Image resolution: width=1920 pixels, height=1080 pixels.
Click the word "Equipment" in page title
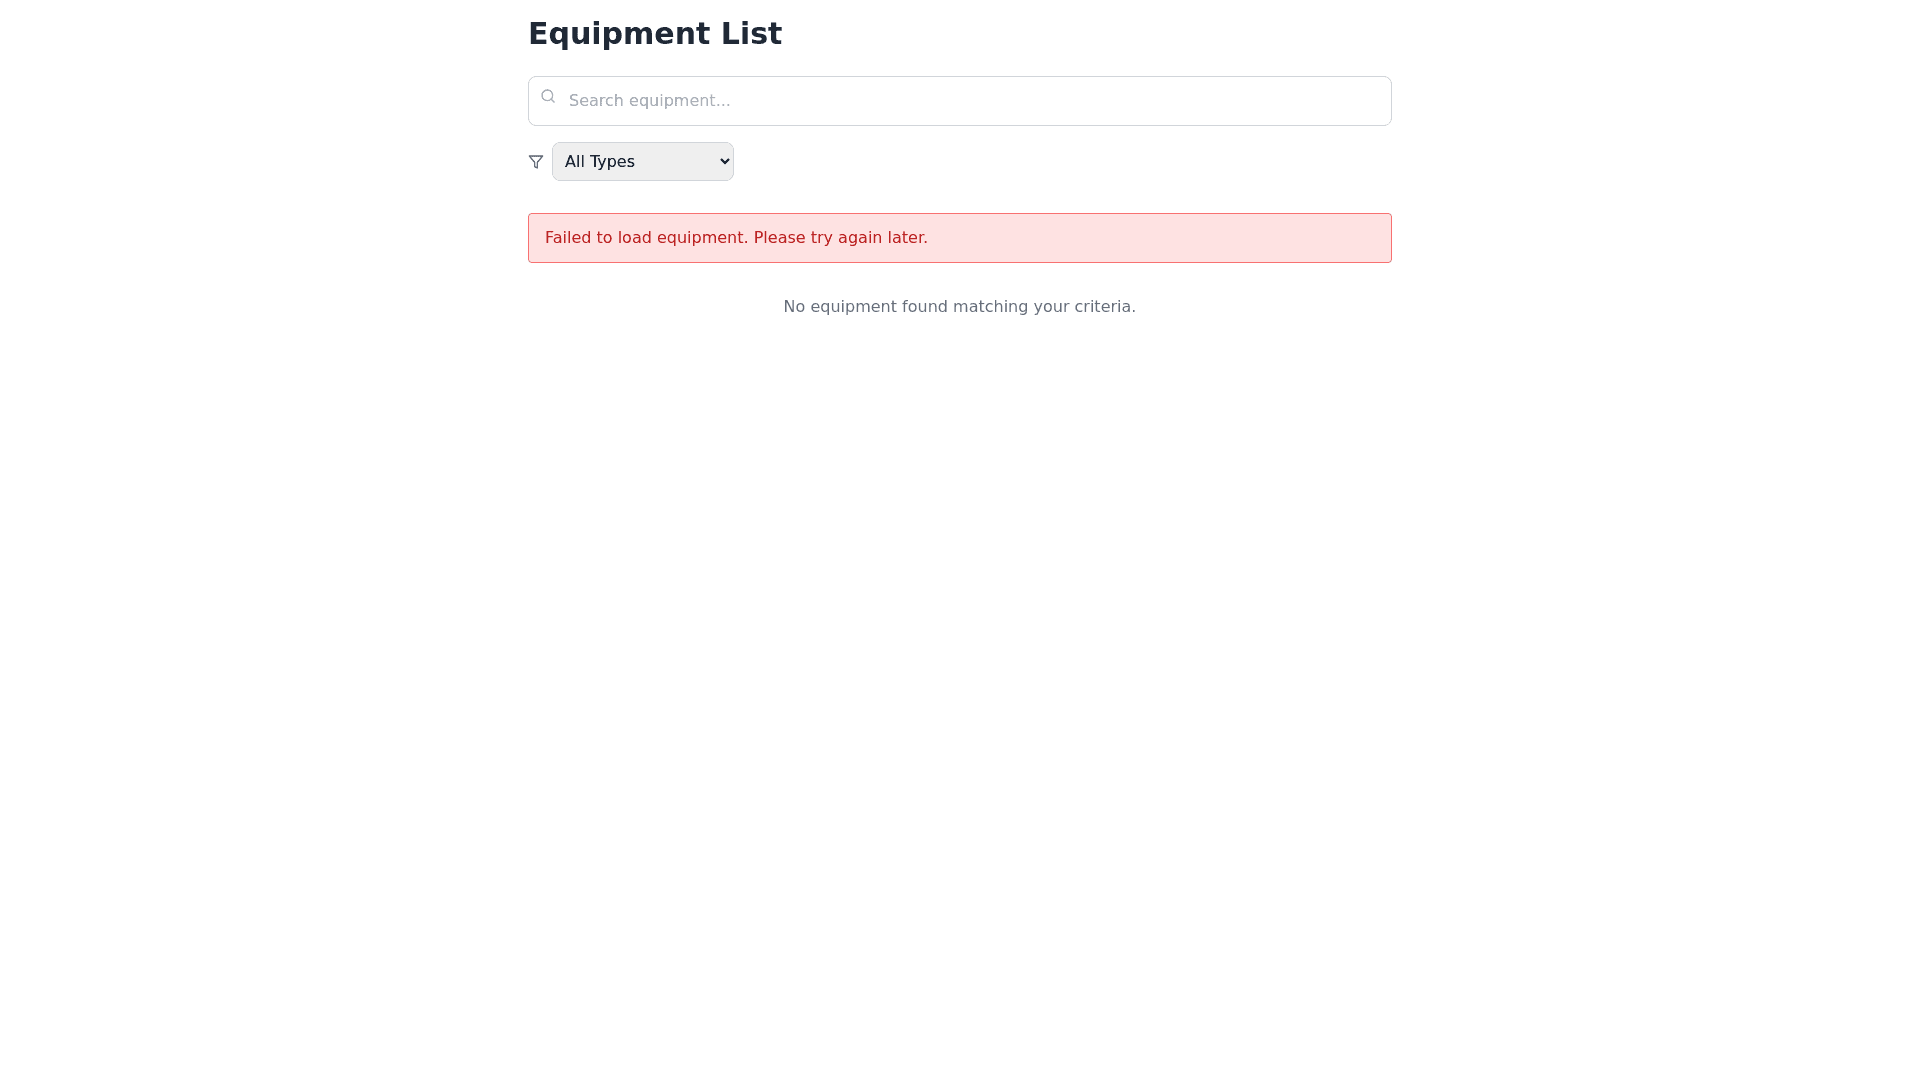tap(614, 34)
